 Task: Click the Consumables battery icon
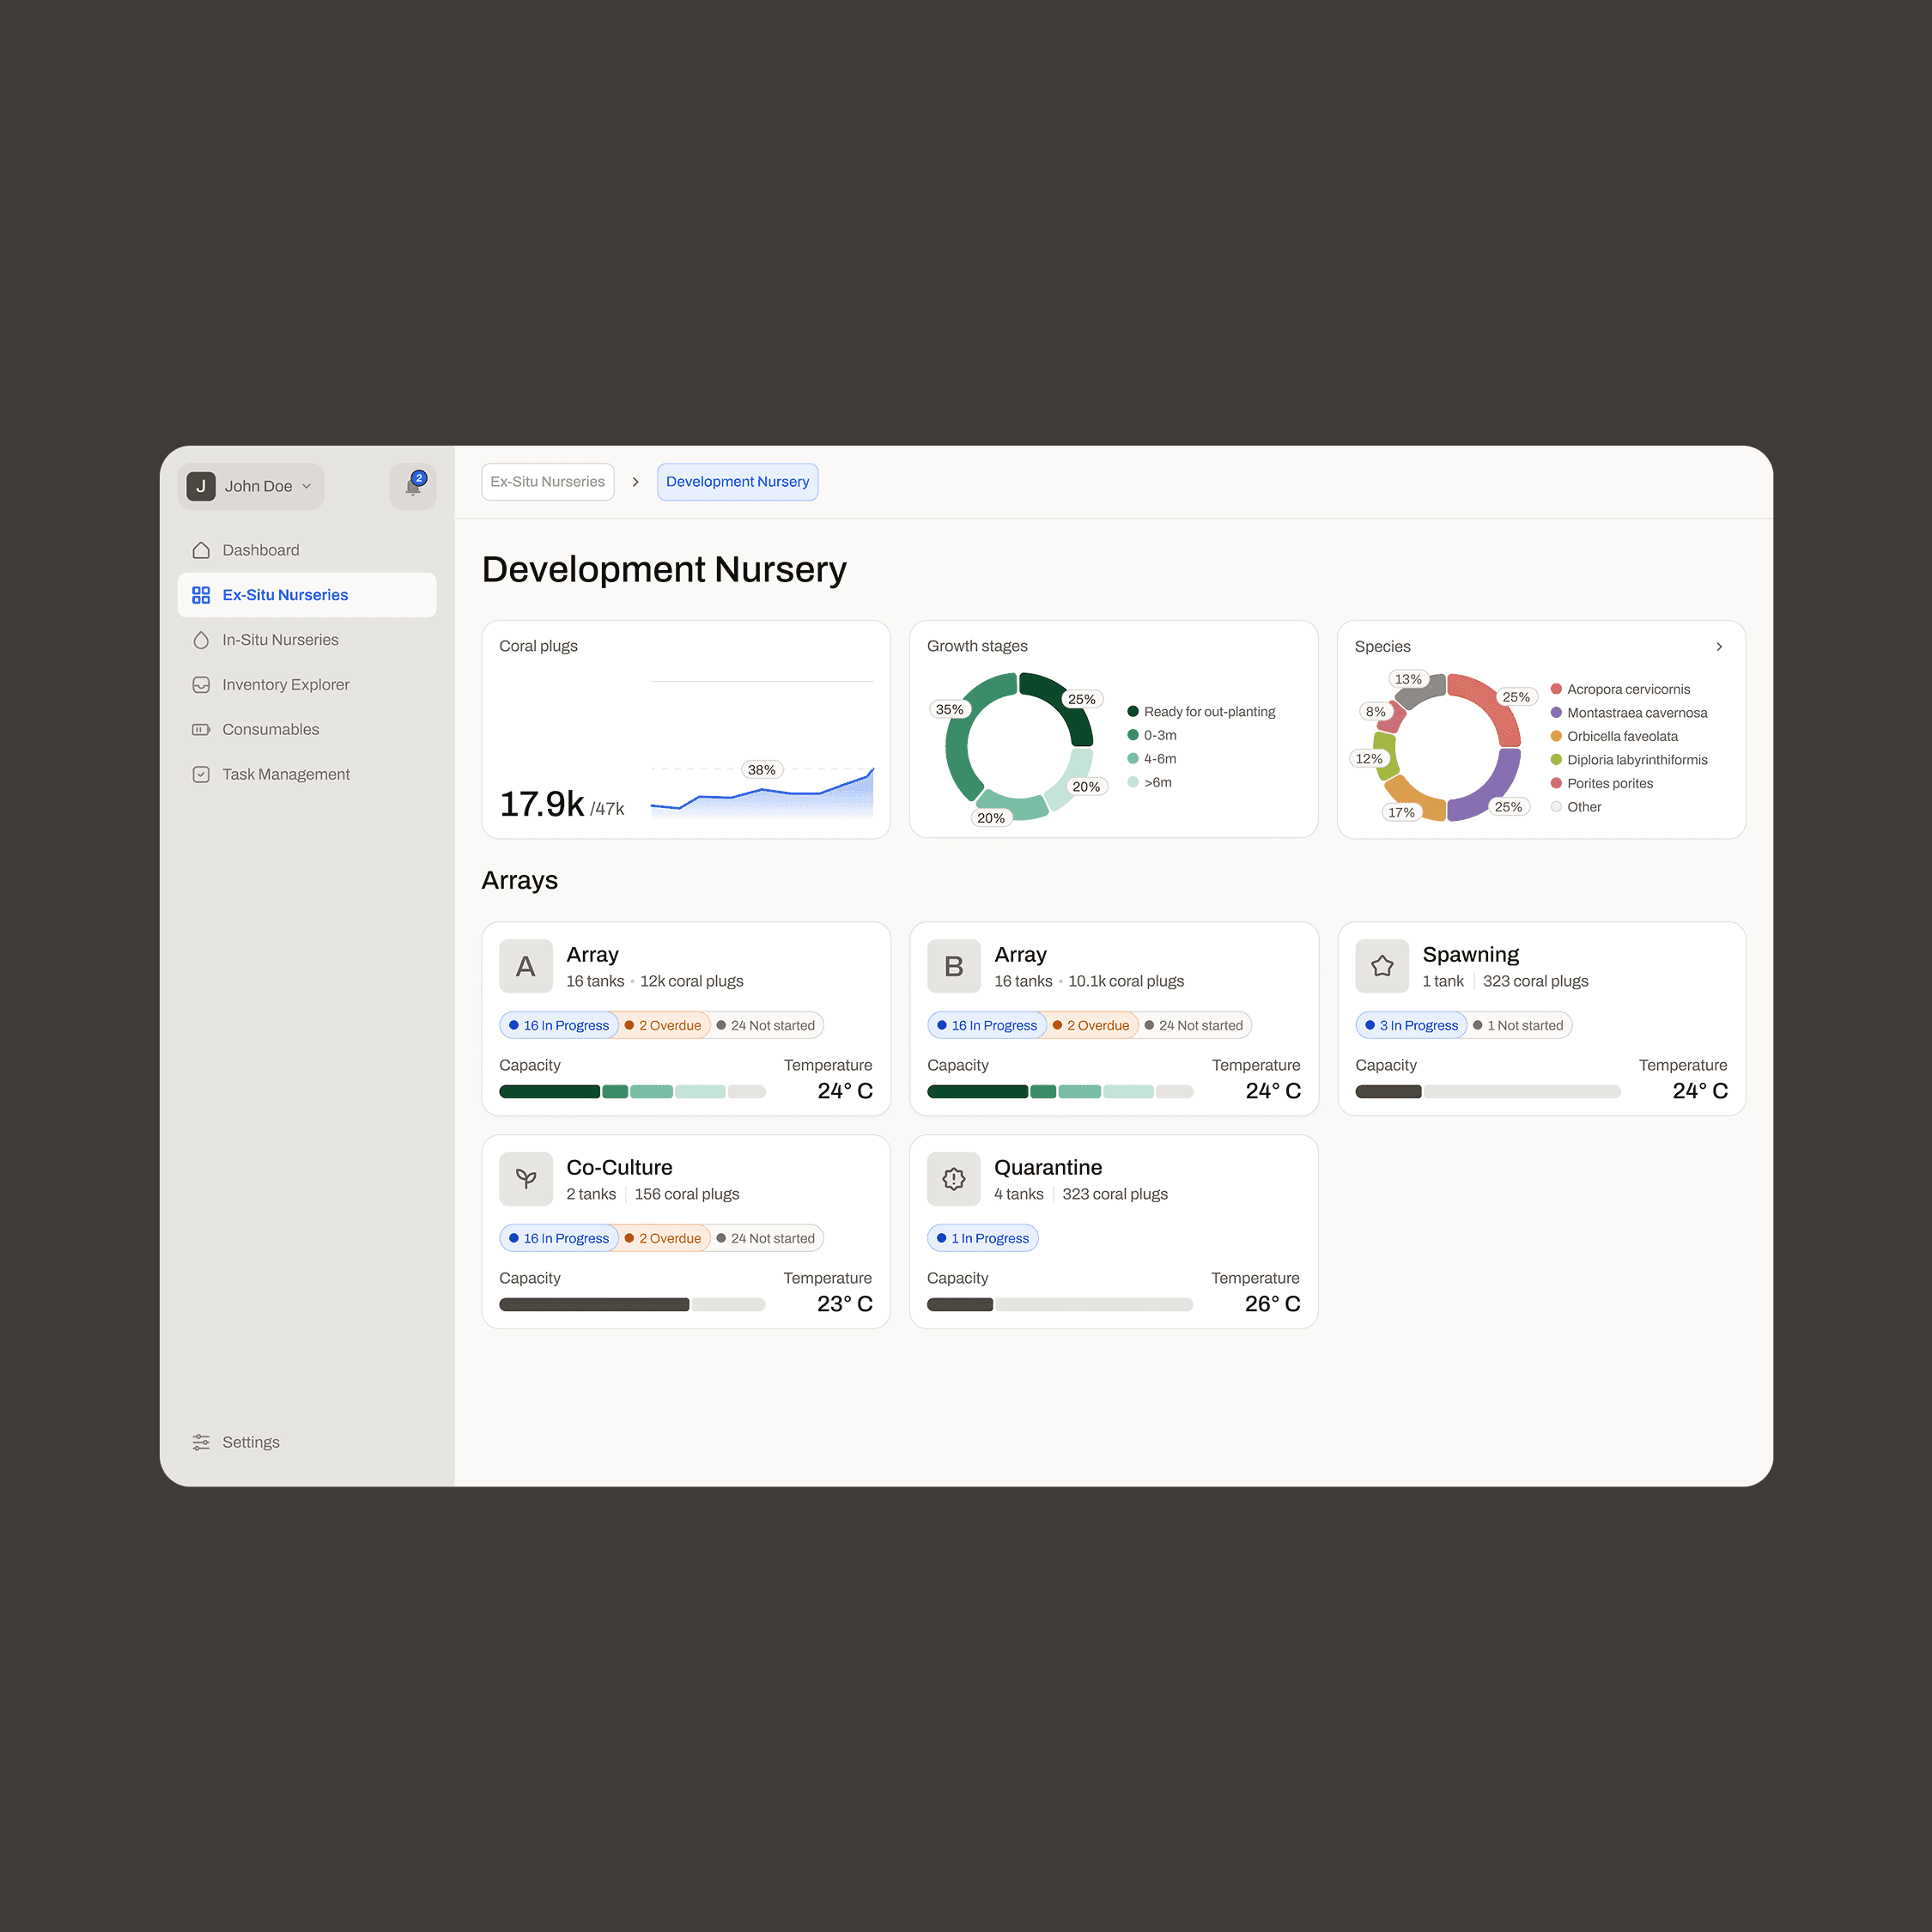click(x=201, y=729)
